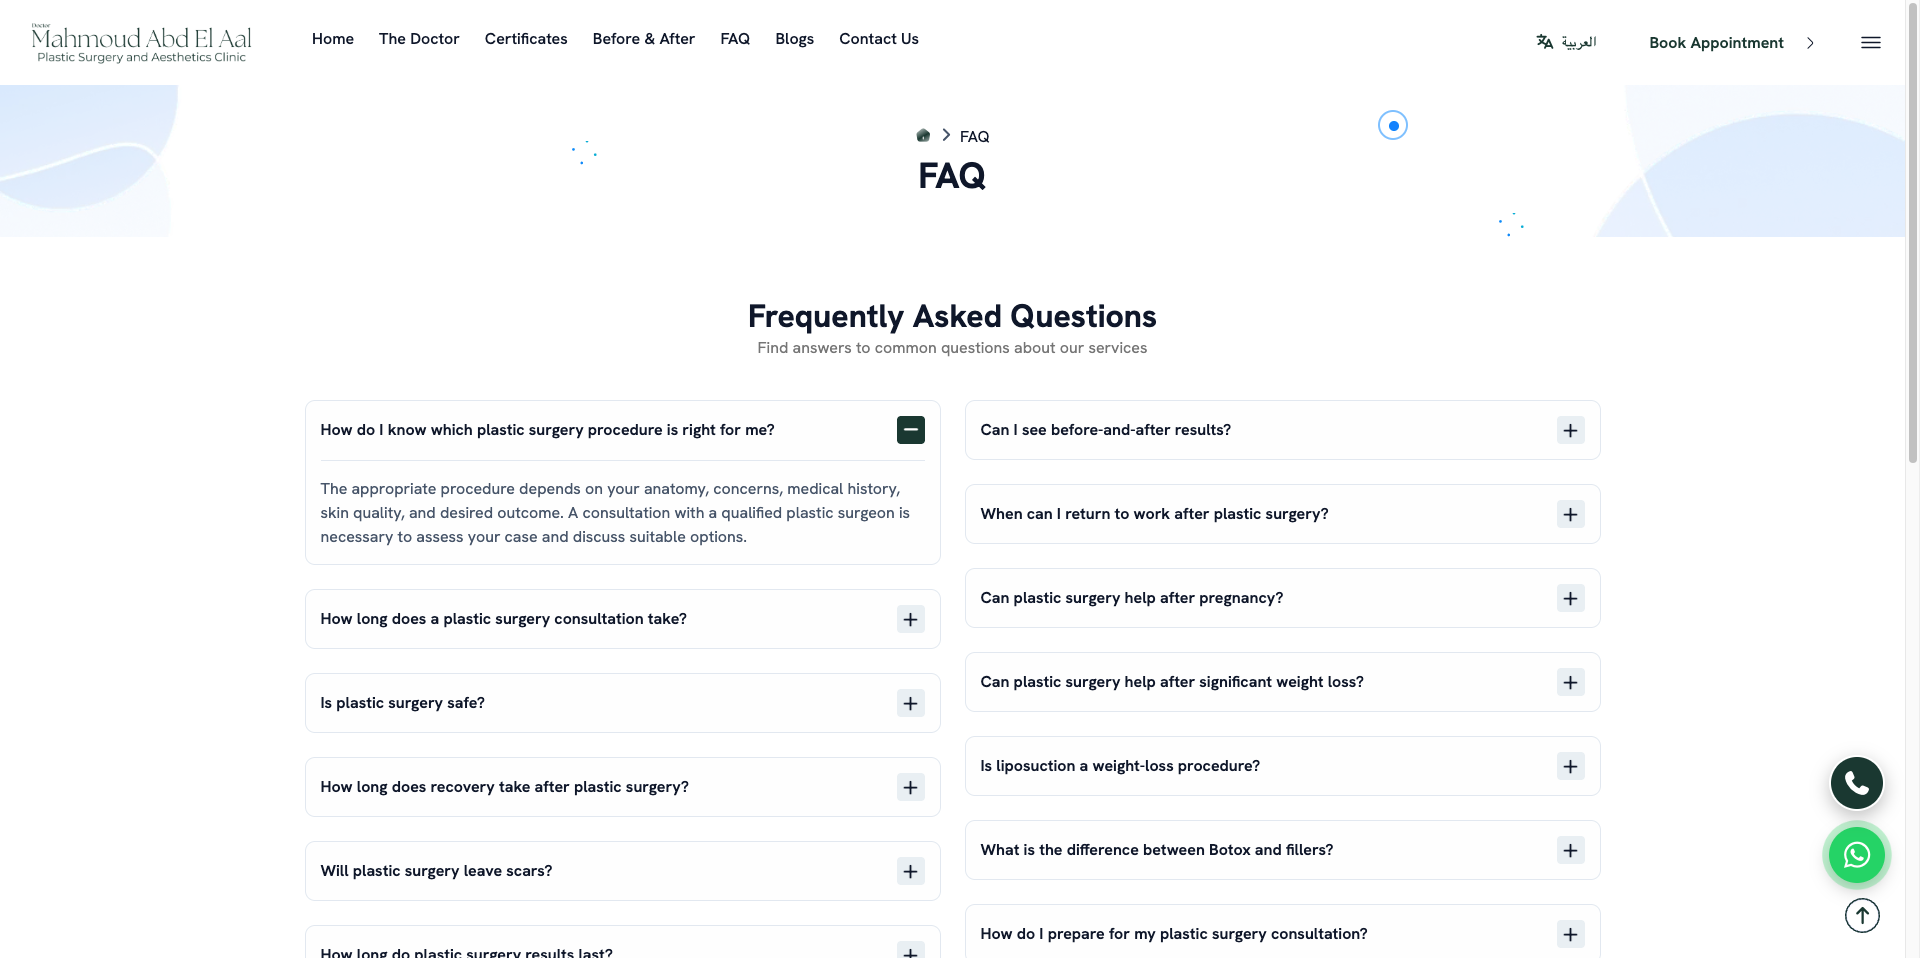Image resolution: width=1920 pixels, height=958 pixels.
Task: Go to Before & After page
Action: click(643, 39)
